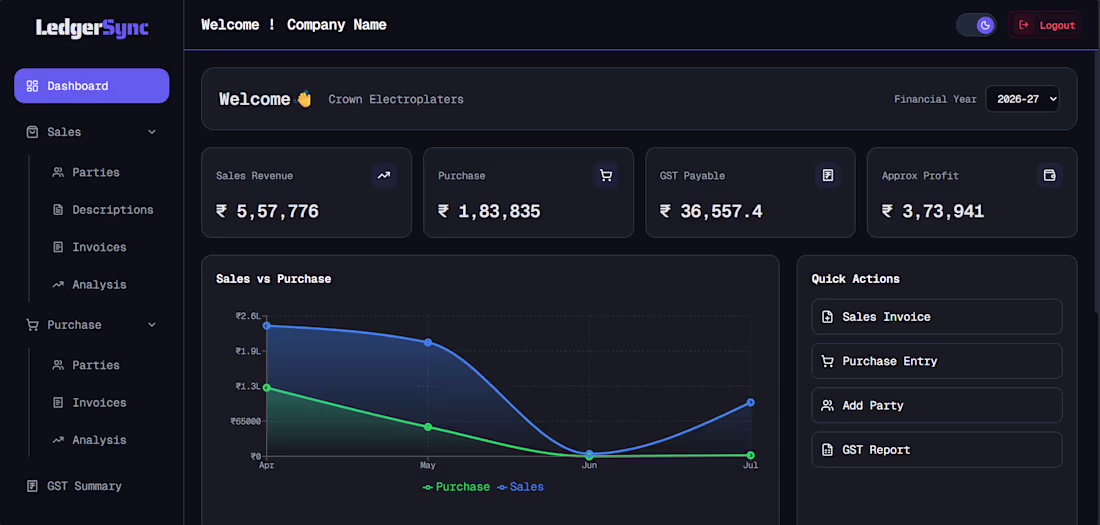Screen dimensions: 1100x525
Task: Click the sheet icon beside GST Report
Action: point(827,450)
